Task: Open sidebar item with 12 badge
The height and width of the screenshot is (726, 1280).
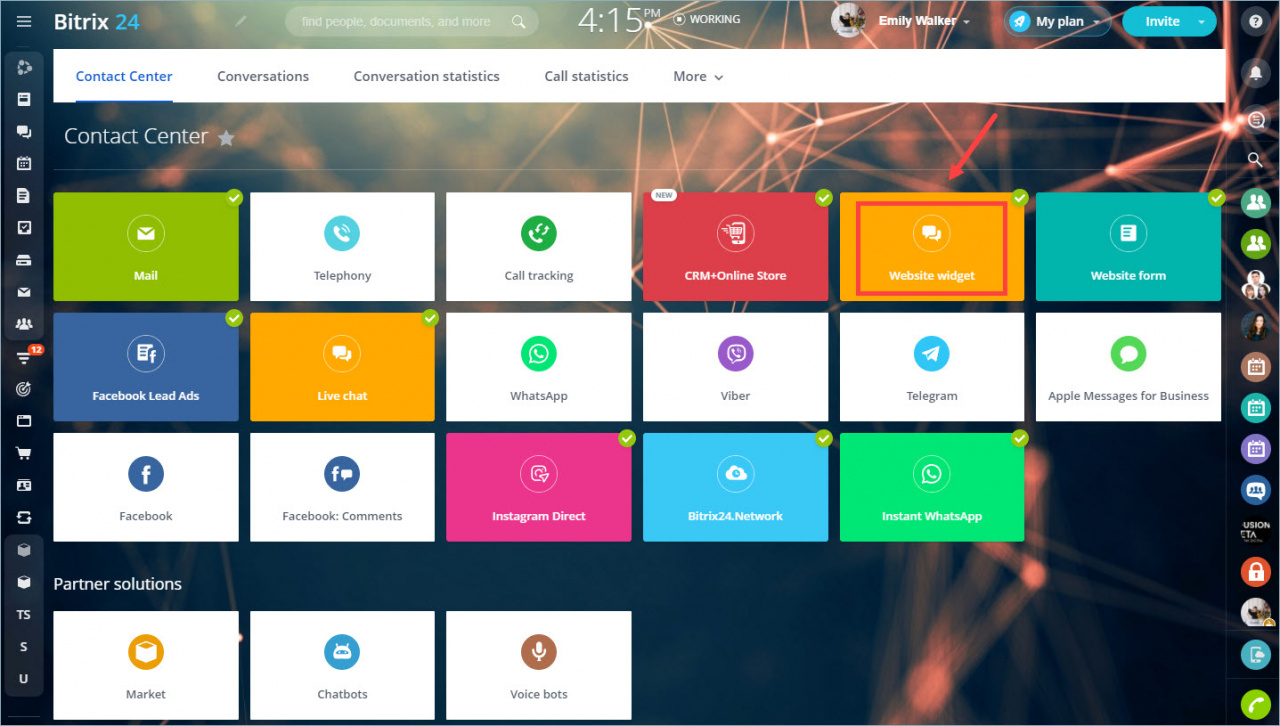Action: [x=26, y=356]
